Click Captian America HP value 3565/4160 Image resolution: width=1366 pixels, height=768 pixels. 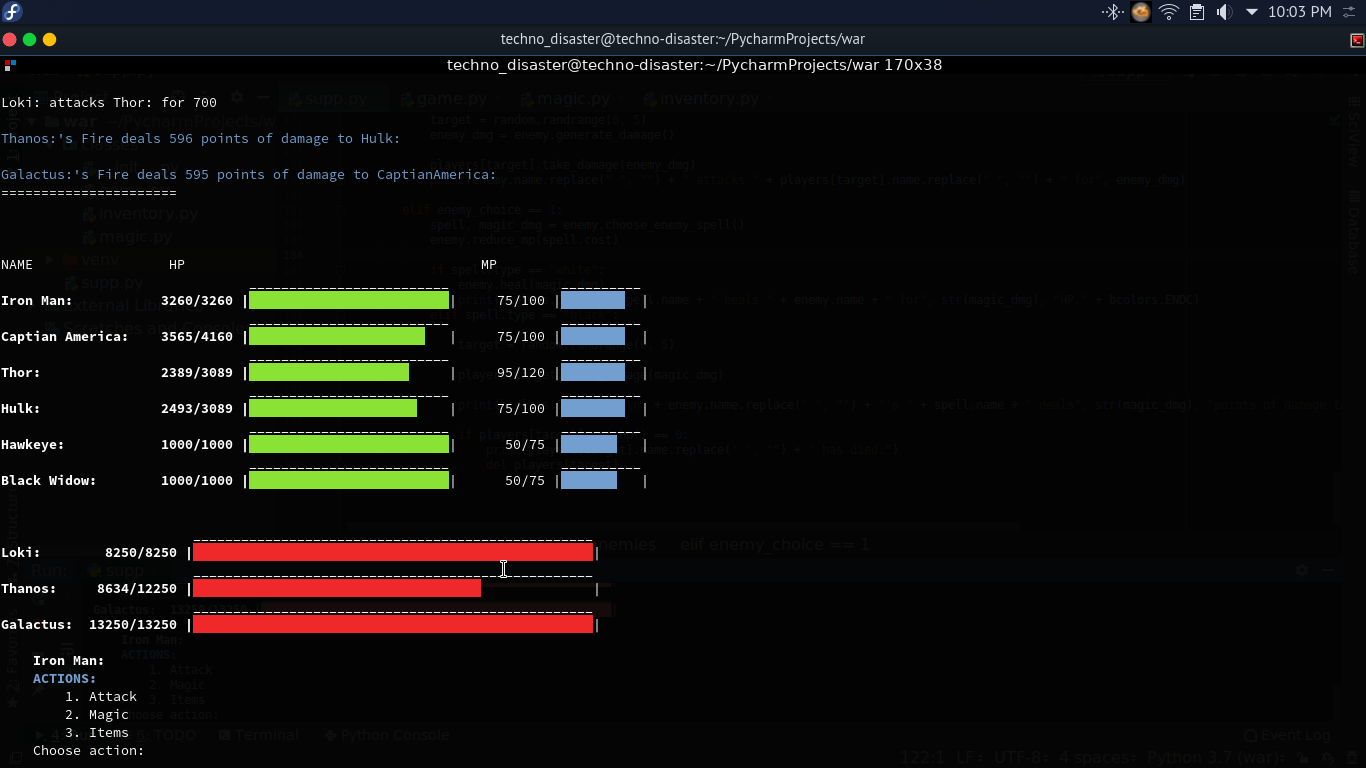(197, 336)
